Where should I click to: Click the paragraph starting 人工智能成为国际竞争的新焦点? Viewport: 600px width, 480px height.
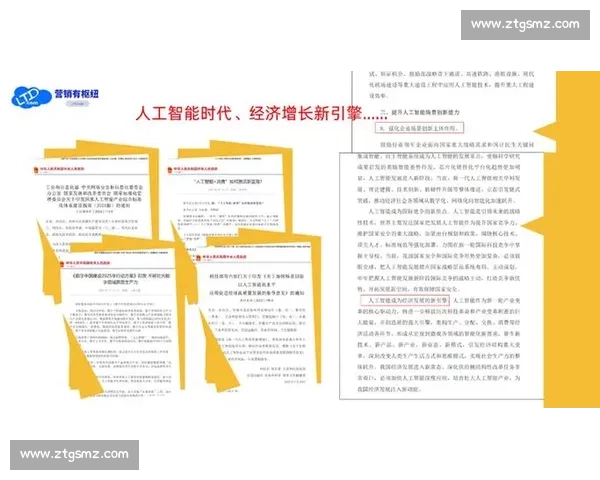439,250
